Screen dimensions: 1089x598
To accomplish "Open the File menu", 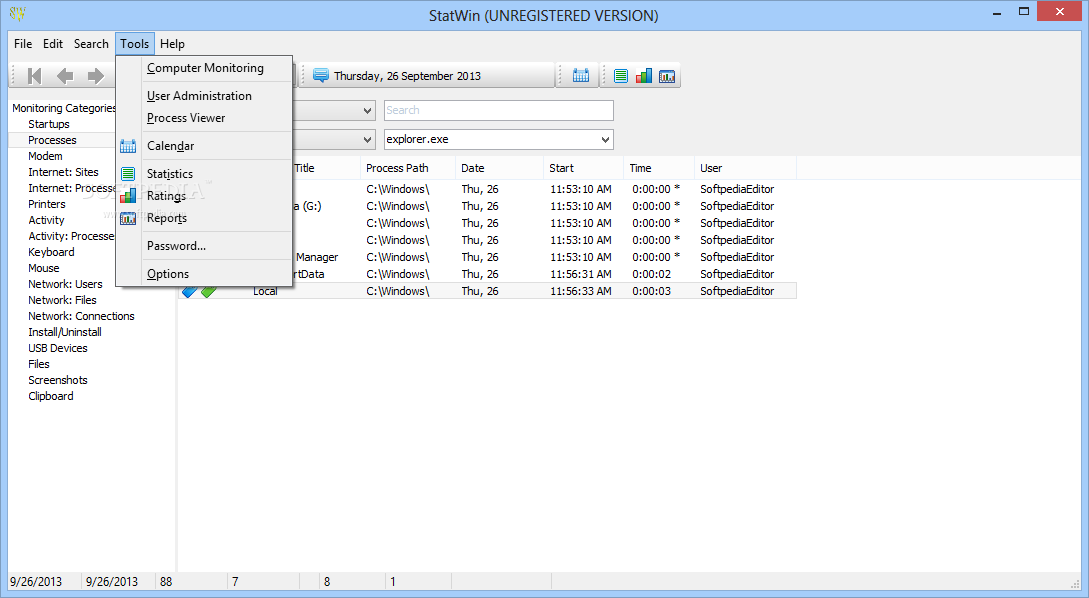I will (23, 44).
